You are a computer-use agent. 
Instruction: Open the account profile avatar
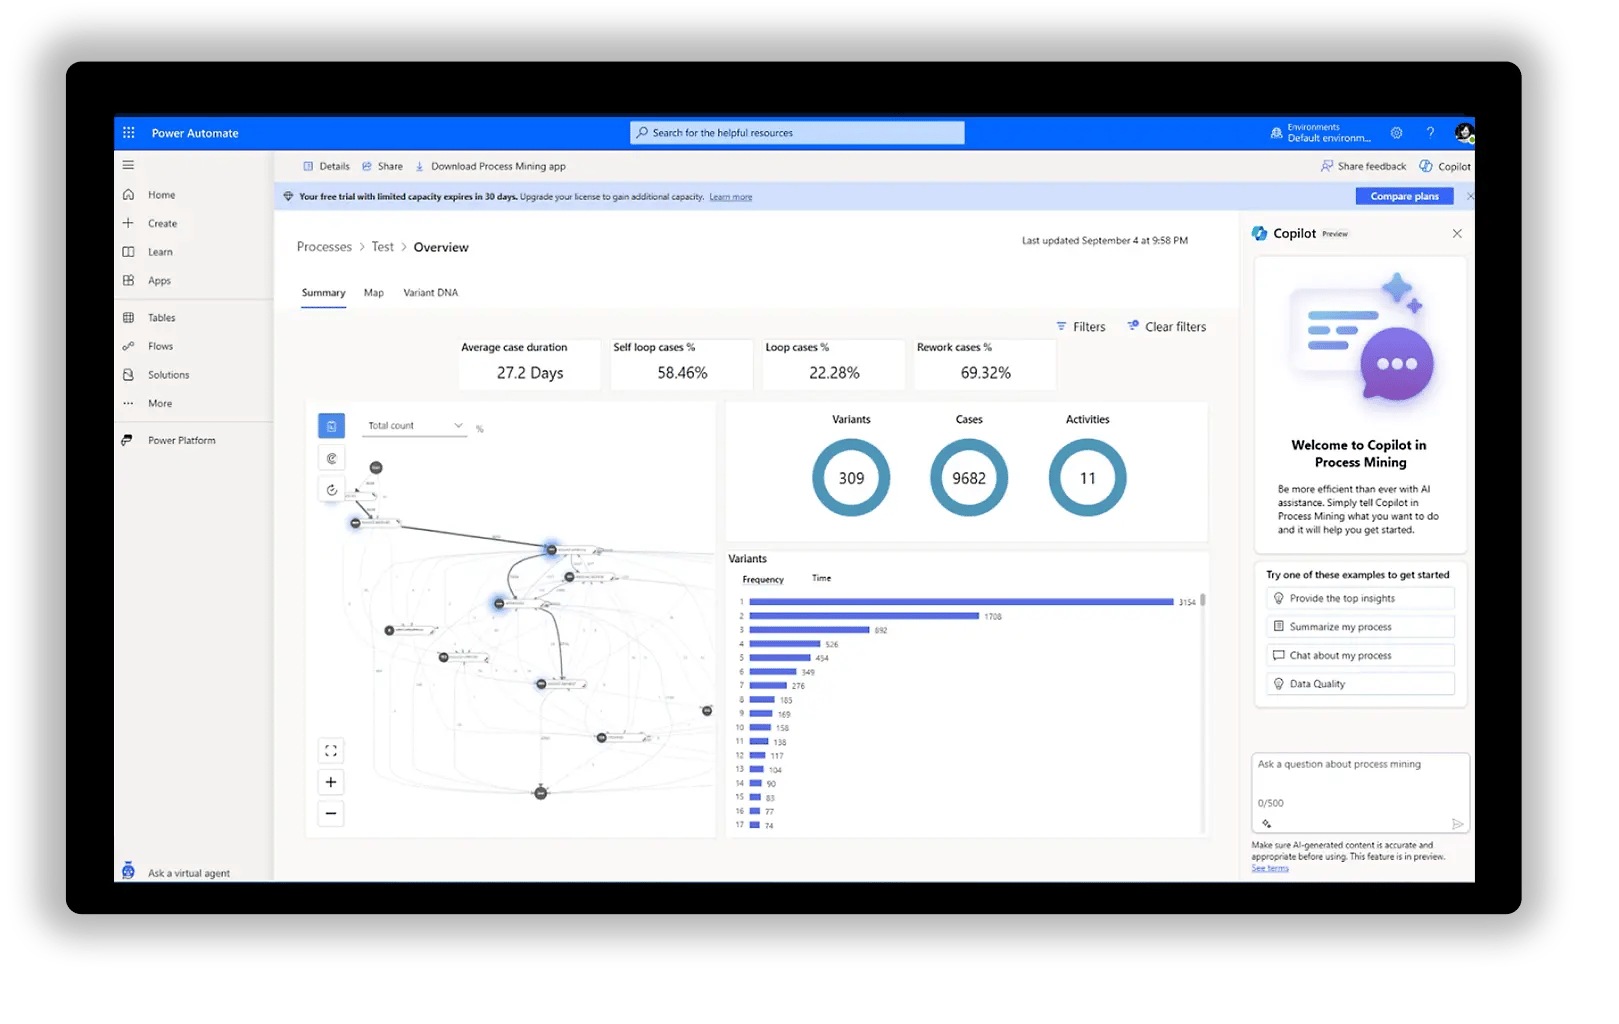(1464, 132)
